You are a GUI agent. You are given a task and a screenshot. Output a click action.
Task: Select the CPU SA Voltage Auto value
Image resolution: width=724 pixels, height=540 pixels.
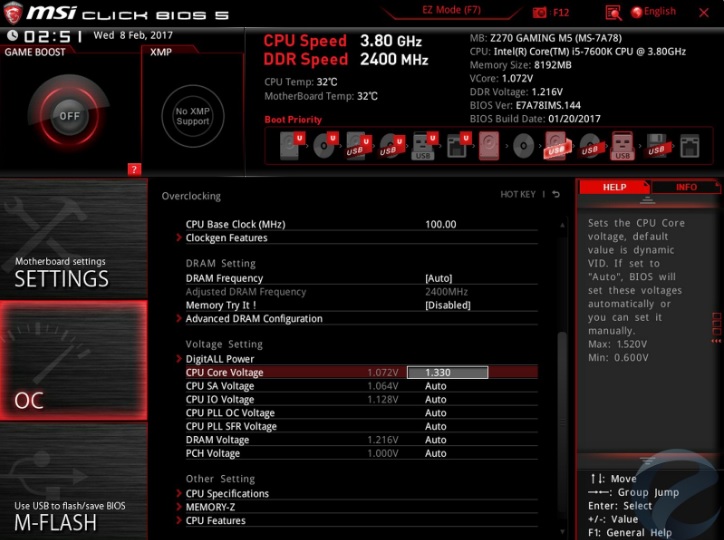coord(435,386)
